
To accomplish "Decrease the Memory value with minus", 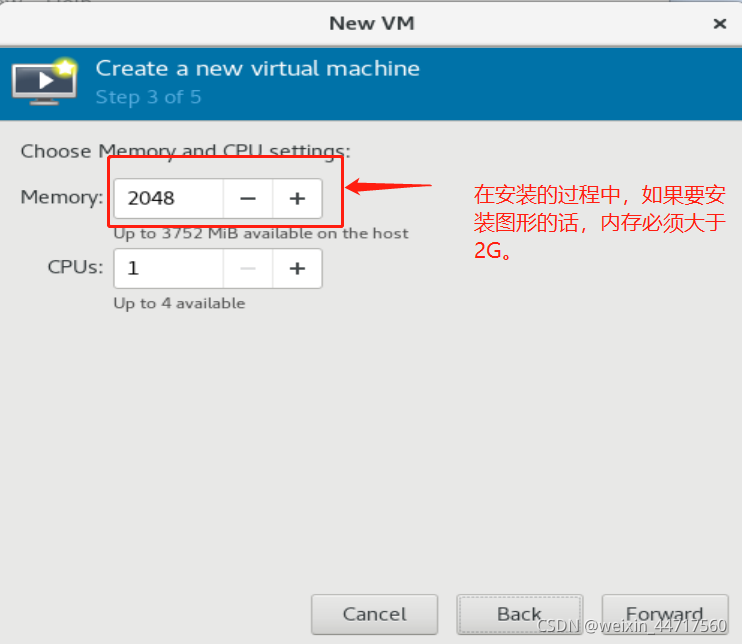I will pos(248,198).
